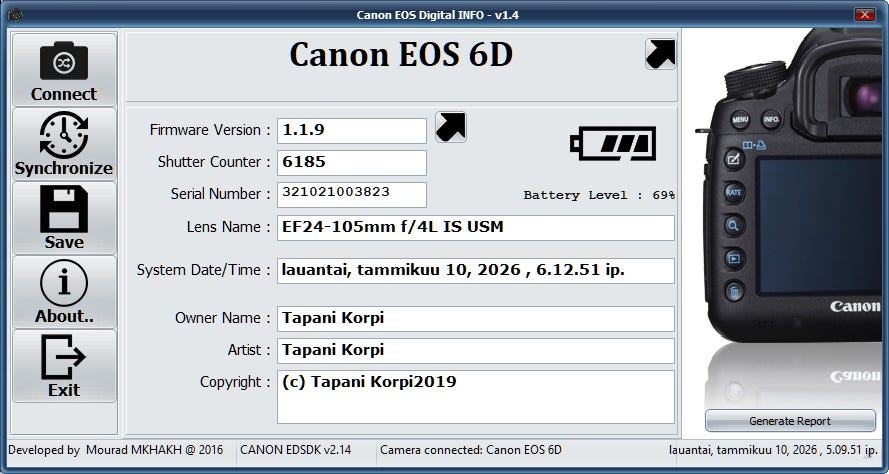The width and height of the screenshot is (889, 474).
Task: Click Battery Level : 69% text
Action: [x=599, y=195]
